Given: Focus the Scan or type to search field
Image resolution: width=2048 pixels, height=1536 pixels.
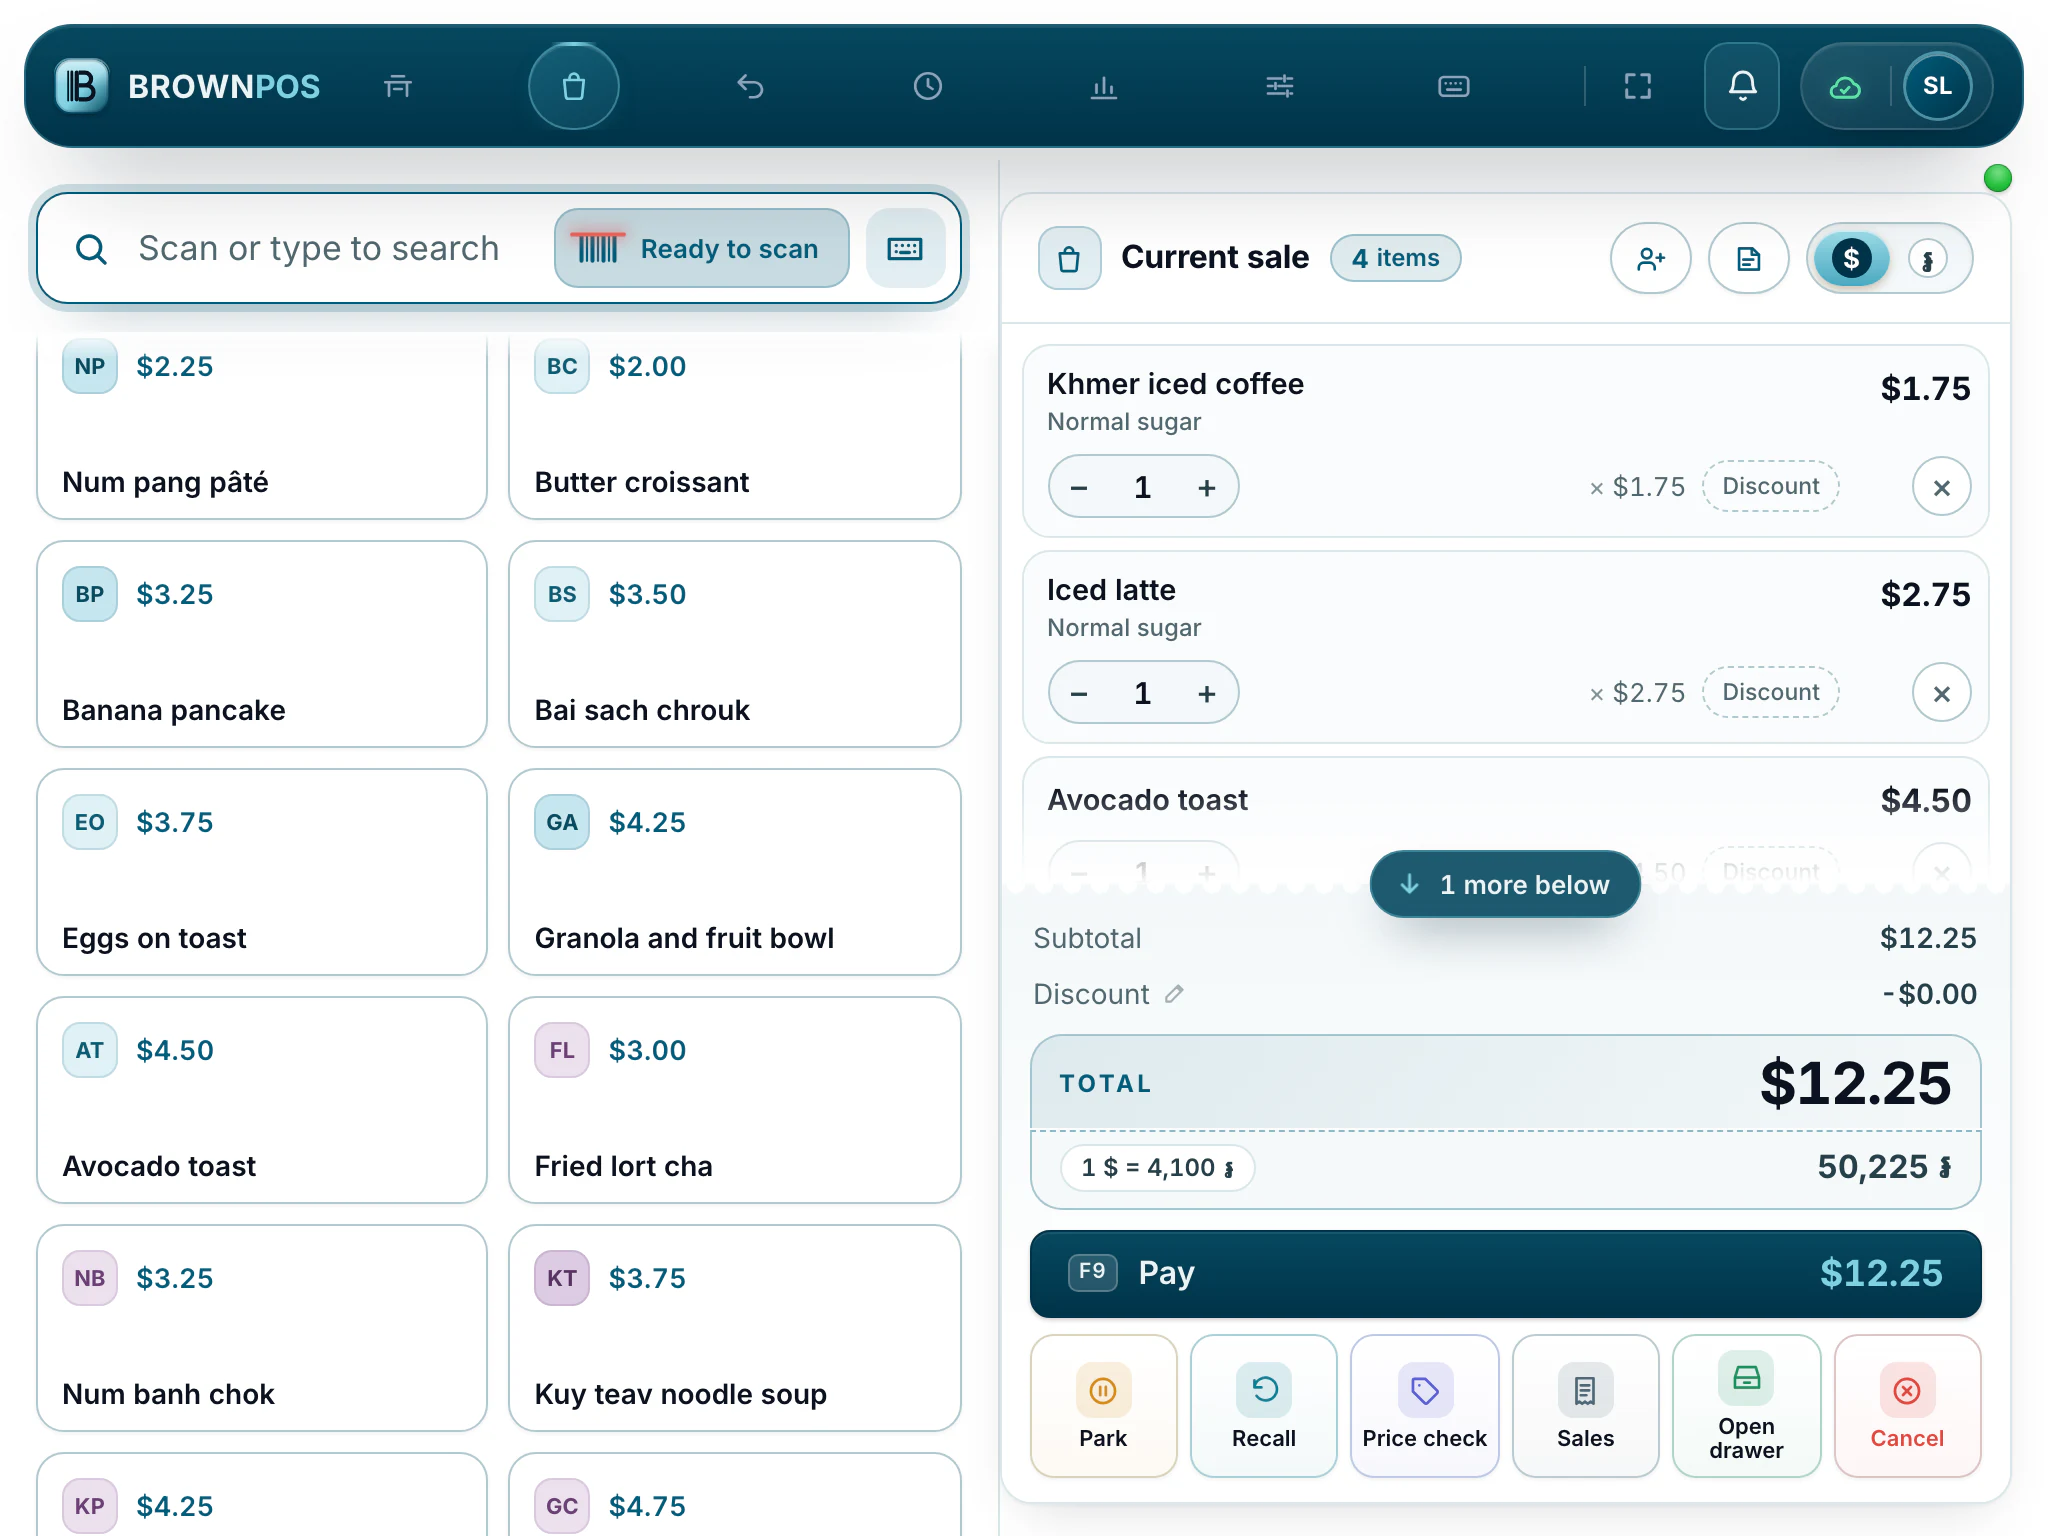Looking at the screenshot, I should coord(319,249).
